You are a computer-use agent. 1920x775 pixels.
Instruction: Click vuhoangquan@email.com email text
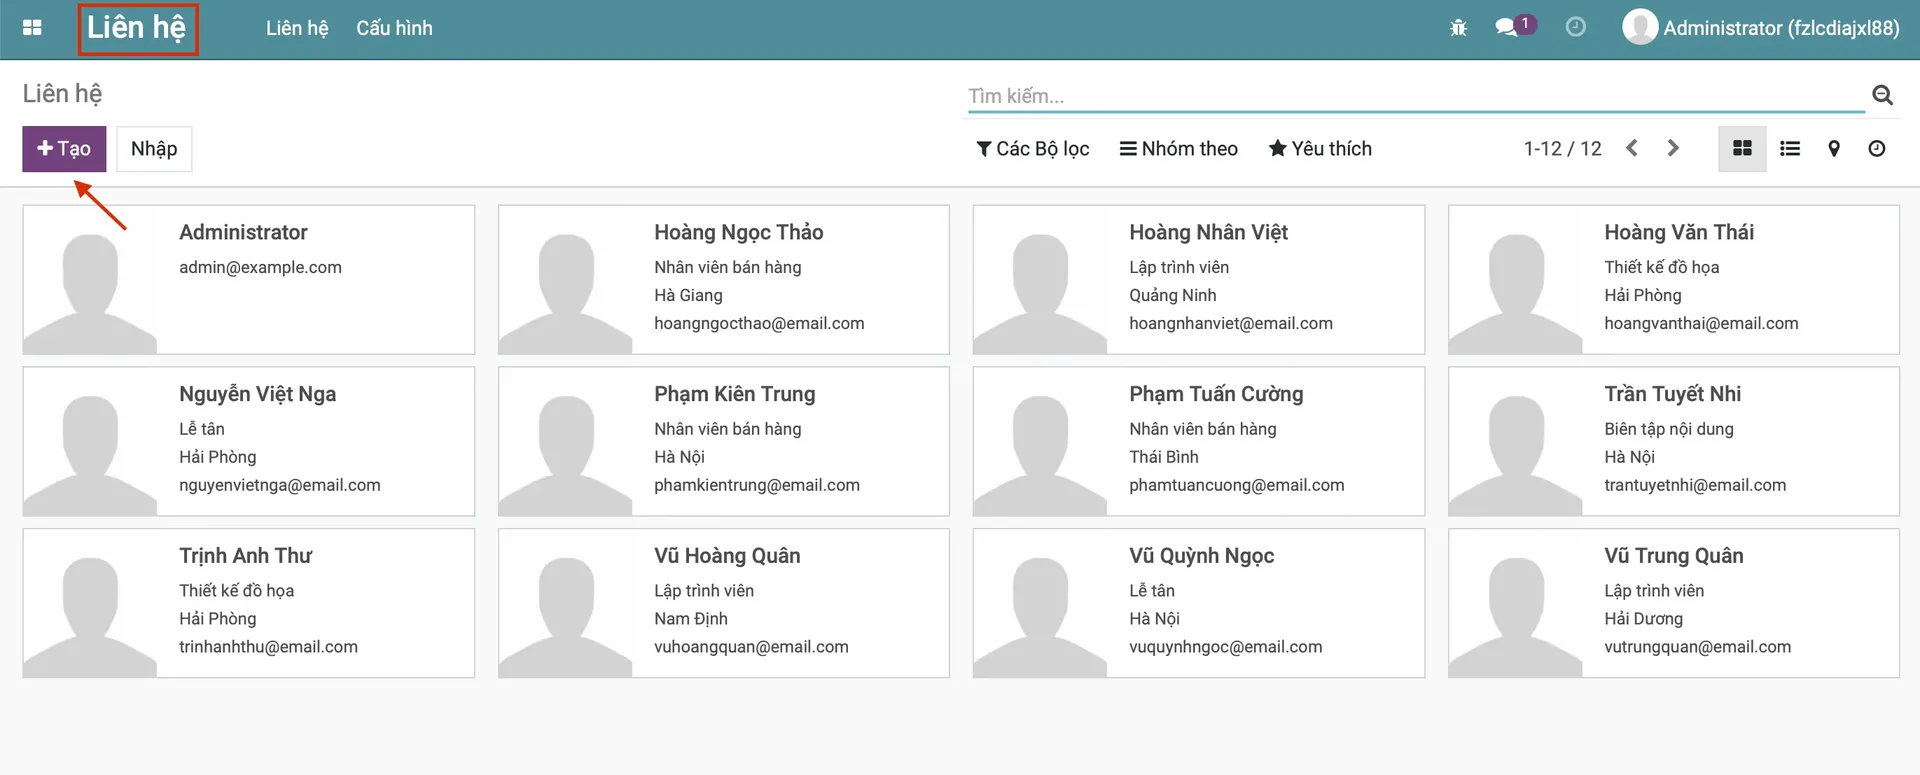tap(751, 647)
